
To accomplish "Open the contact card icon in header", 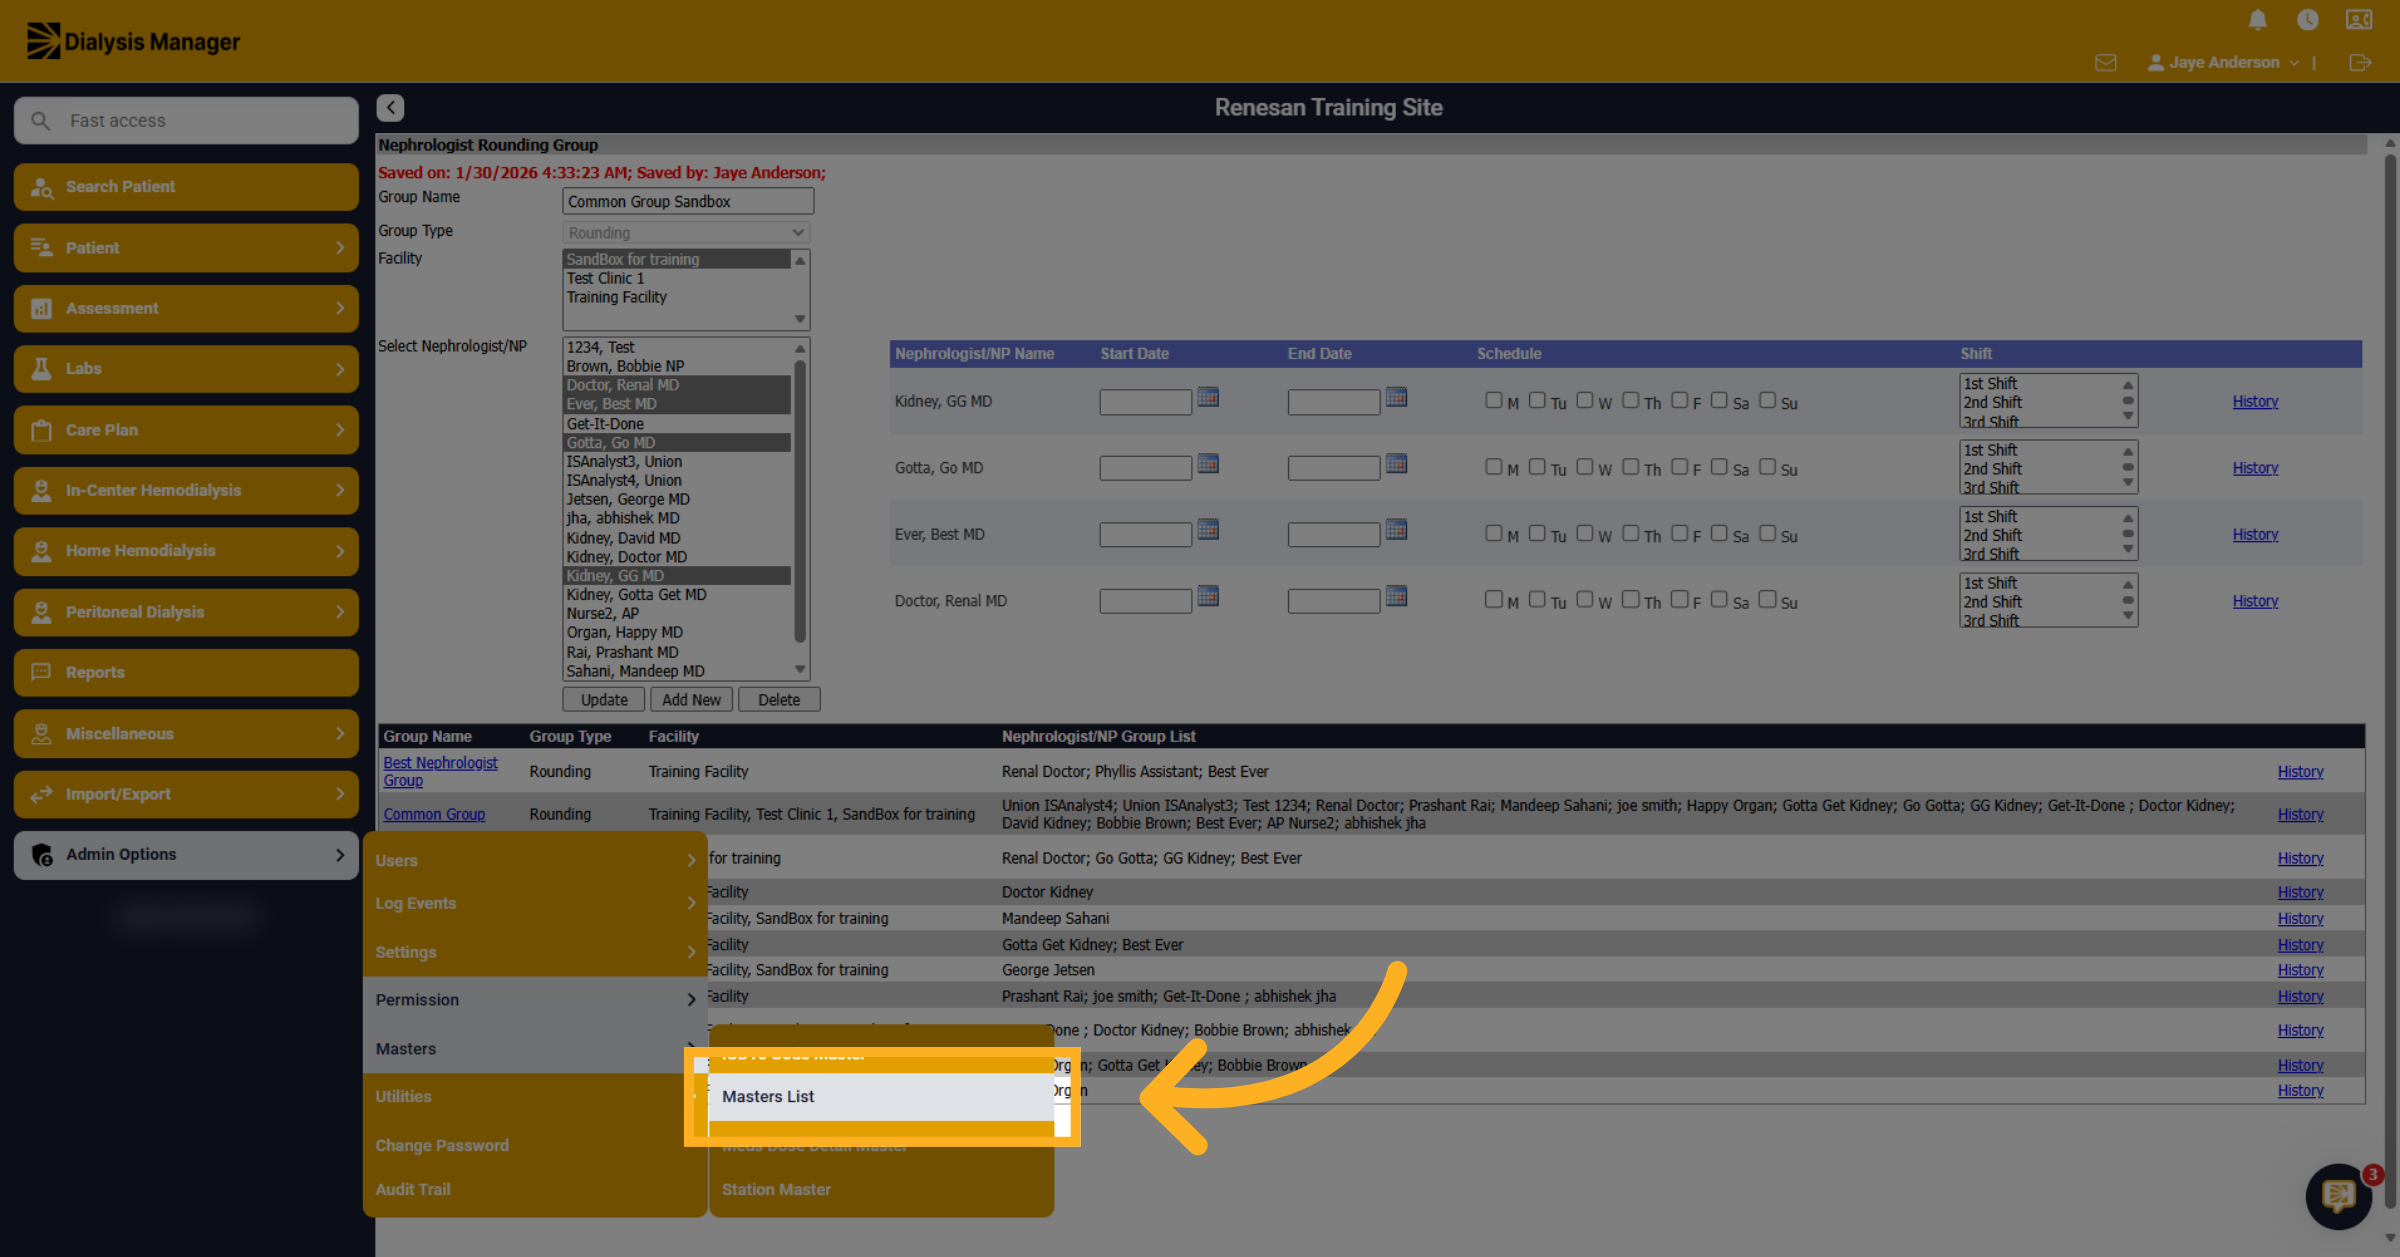I will tap(2359, 20).
